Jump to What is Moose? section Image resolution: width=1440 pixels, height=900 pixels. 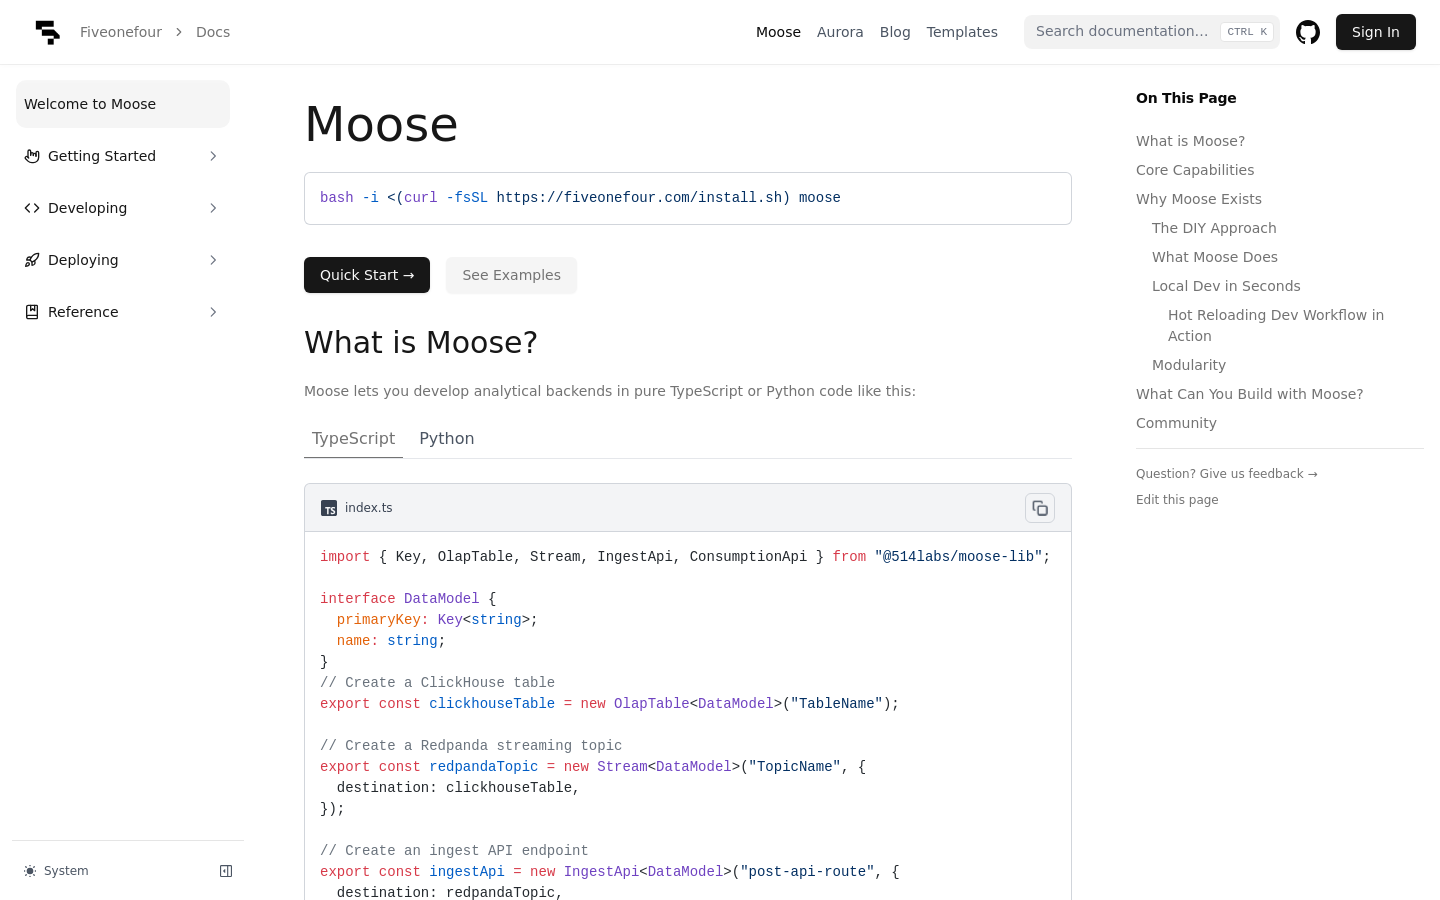(x=1190, y=141)
